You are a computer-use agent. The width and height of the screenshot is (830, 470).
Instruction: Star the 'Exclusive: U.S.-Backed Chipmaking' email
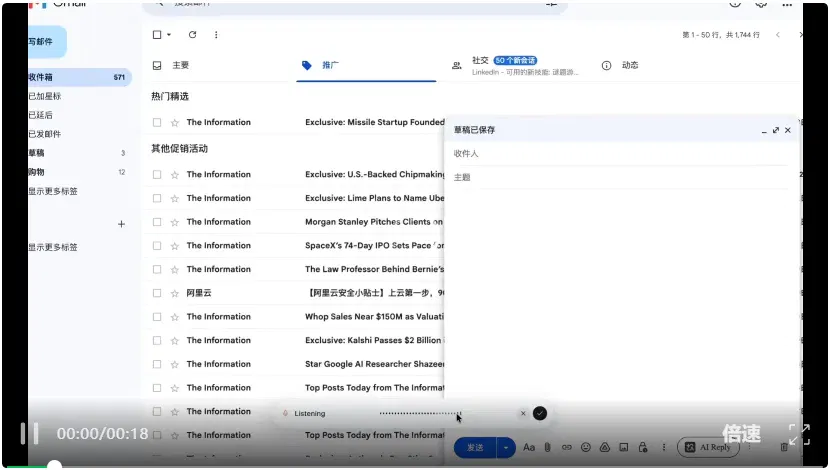175,175
